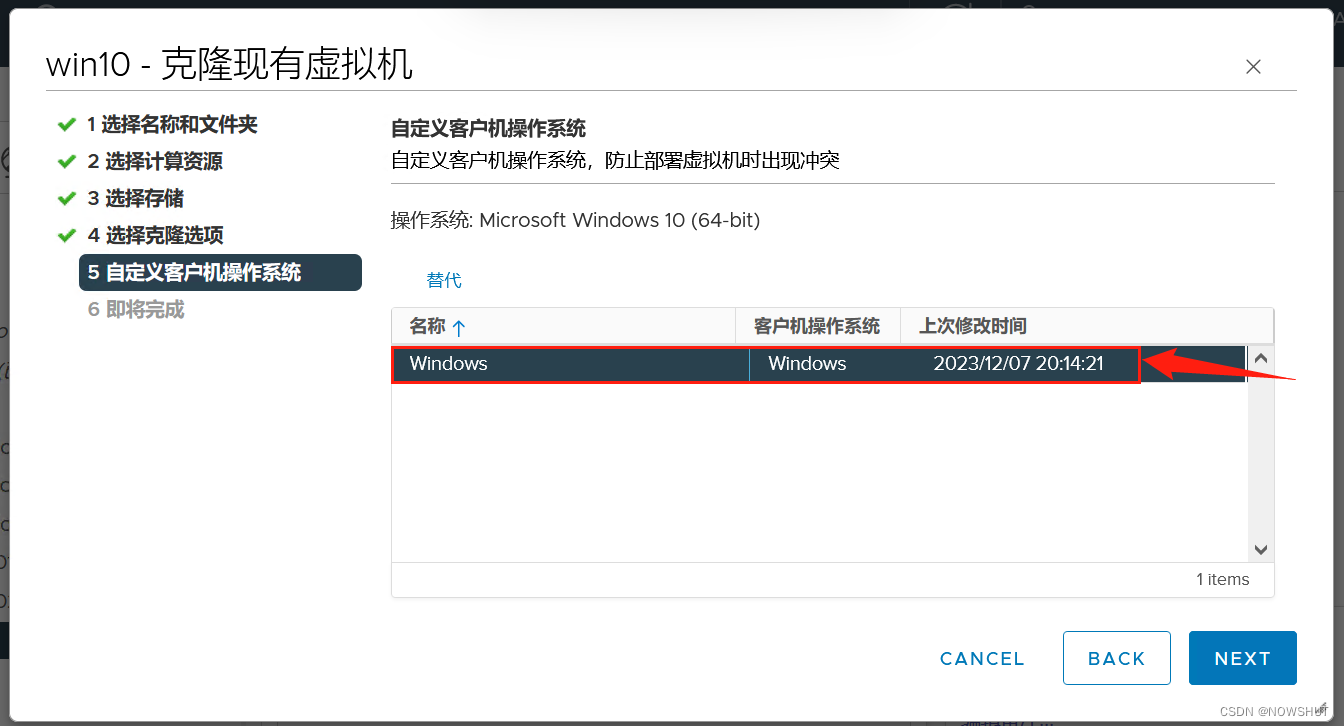This screenshot has width=1344, height=726.
Task: Sort by 客户机操作系统 column header
Action: [x=817, y=326]
